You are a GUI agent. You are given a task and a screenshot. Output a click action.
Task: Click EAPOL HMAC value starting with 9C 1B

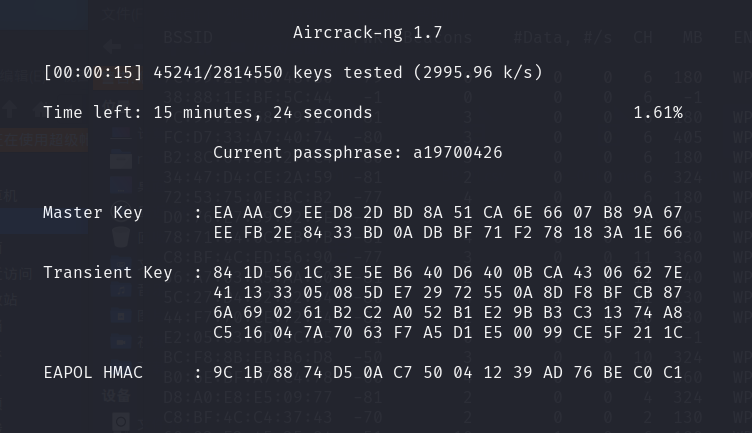(x=447, y=373)
